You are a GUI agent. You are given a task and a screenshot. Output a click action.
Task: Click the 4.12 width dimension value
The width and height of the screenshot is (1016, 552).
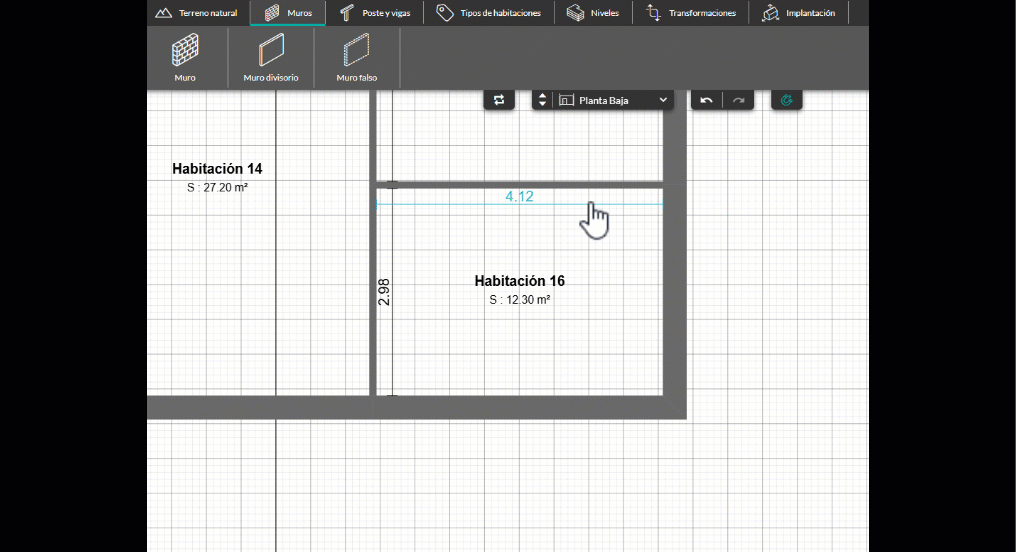point(519,197)
